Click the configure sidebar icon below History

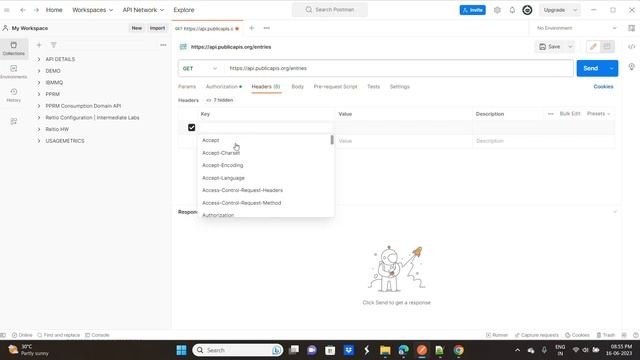pyautogui.click(x=13, y=121)
